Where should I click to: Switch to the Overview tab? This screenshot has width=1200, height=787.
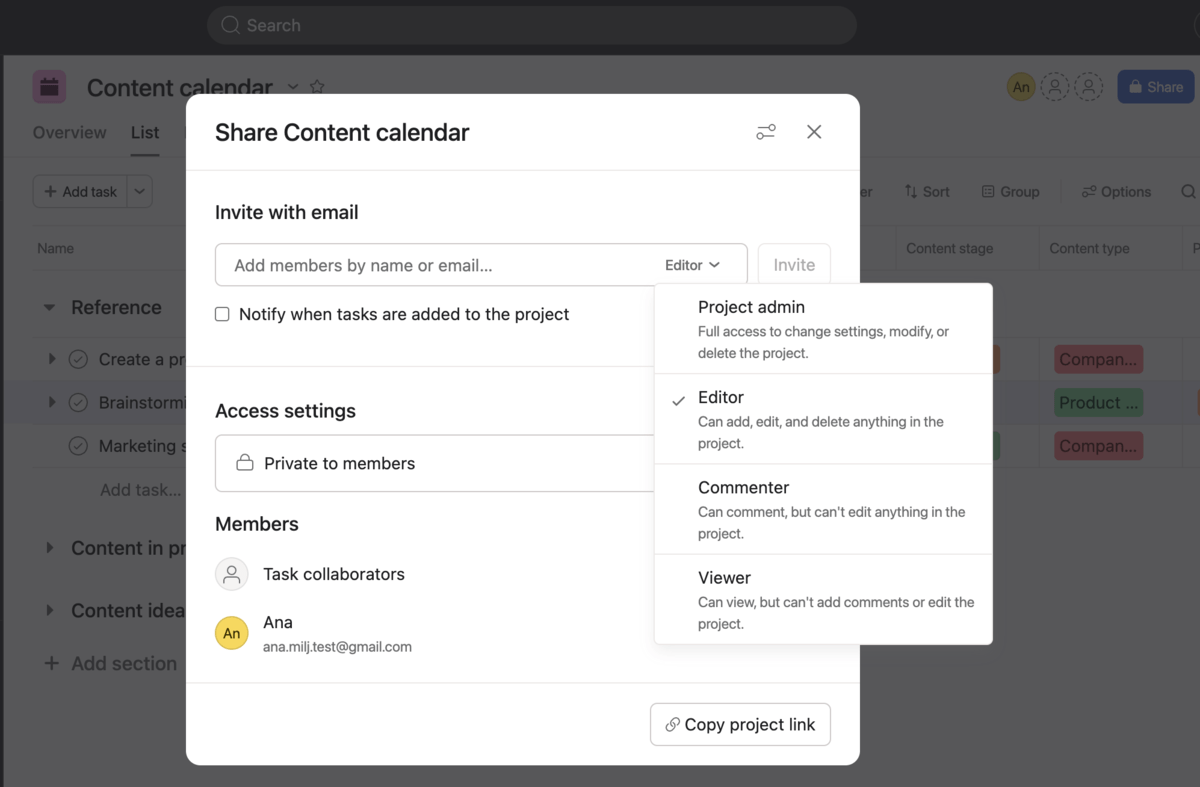pos(69,132)
